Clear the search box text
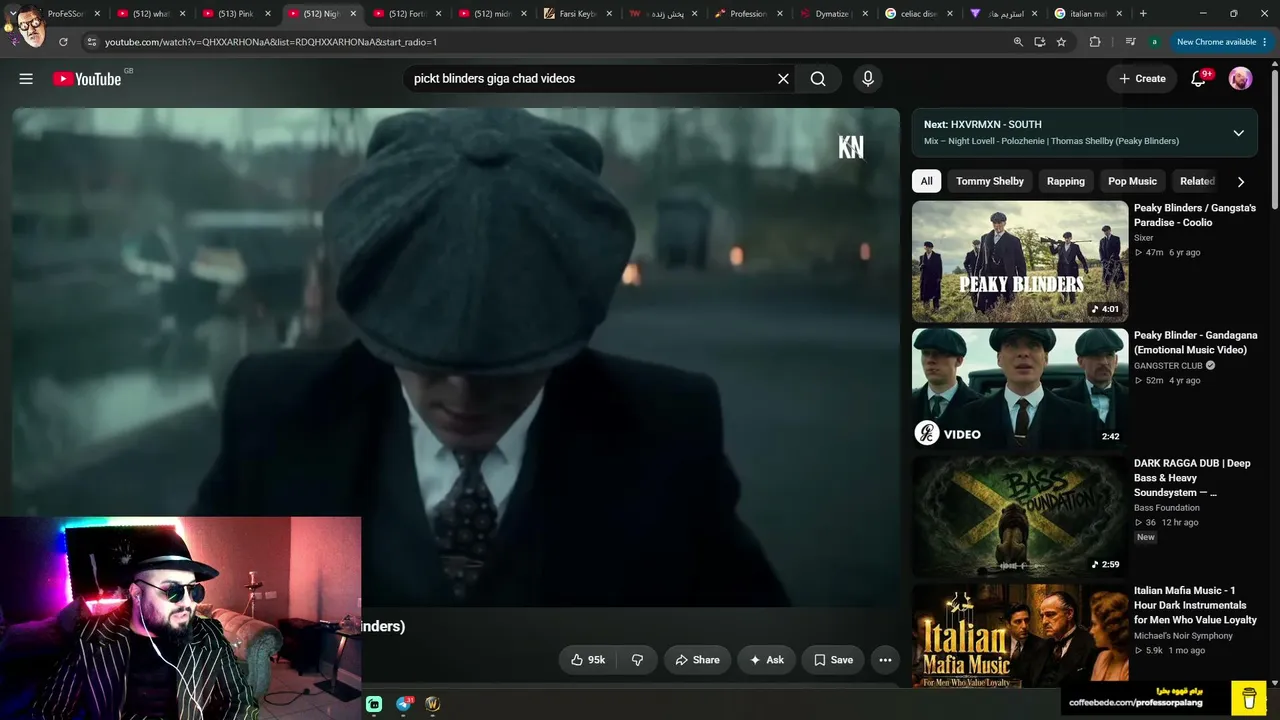 [783, 79]
